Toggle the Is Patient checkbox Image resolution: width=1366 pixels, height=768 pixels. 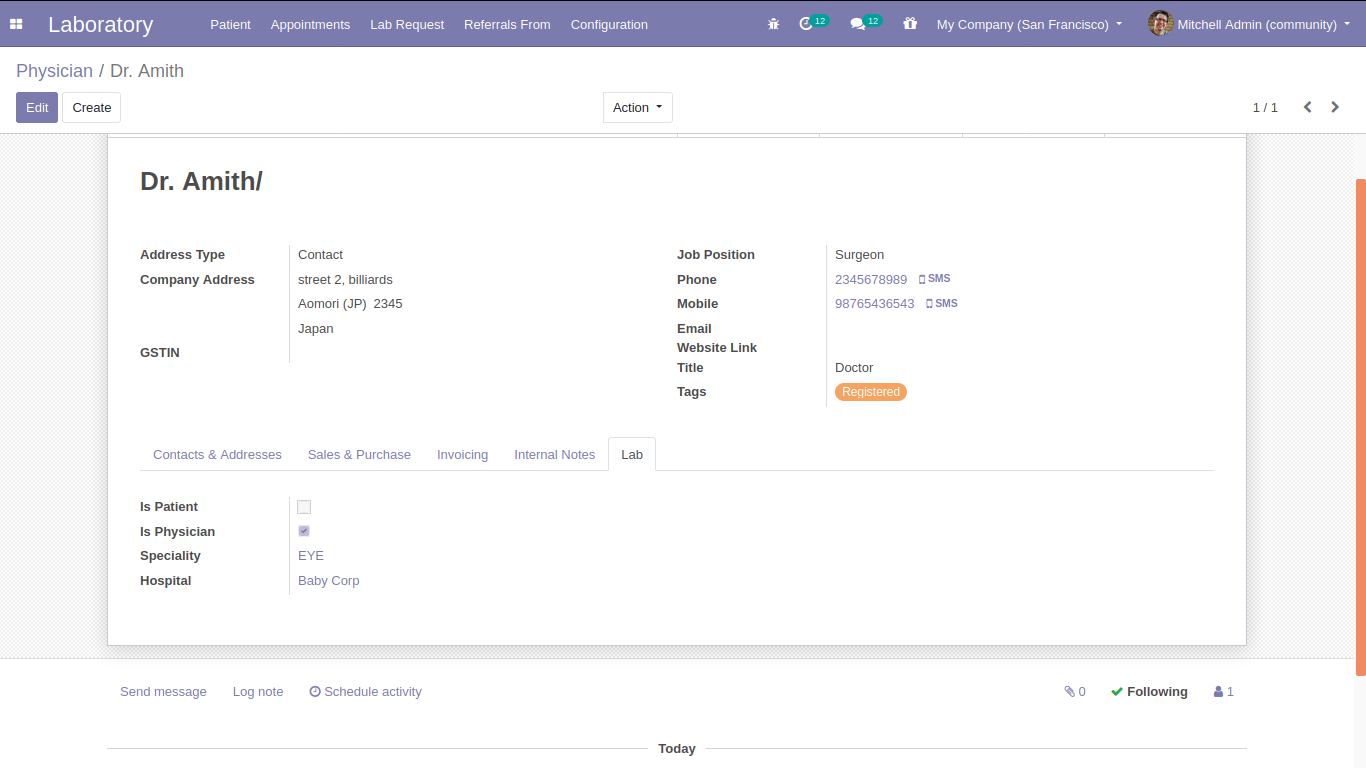[304, 507]
